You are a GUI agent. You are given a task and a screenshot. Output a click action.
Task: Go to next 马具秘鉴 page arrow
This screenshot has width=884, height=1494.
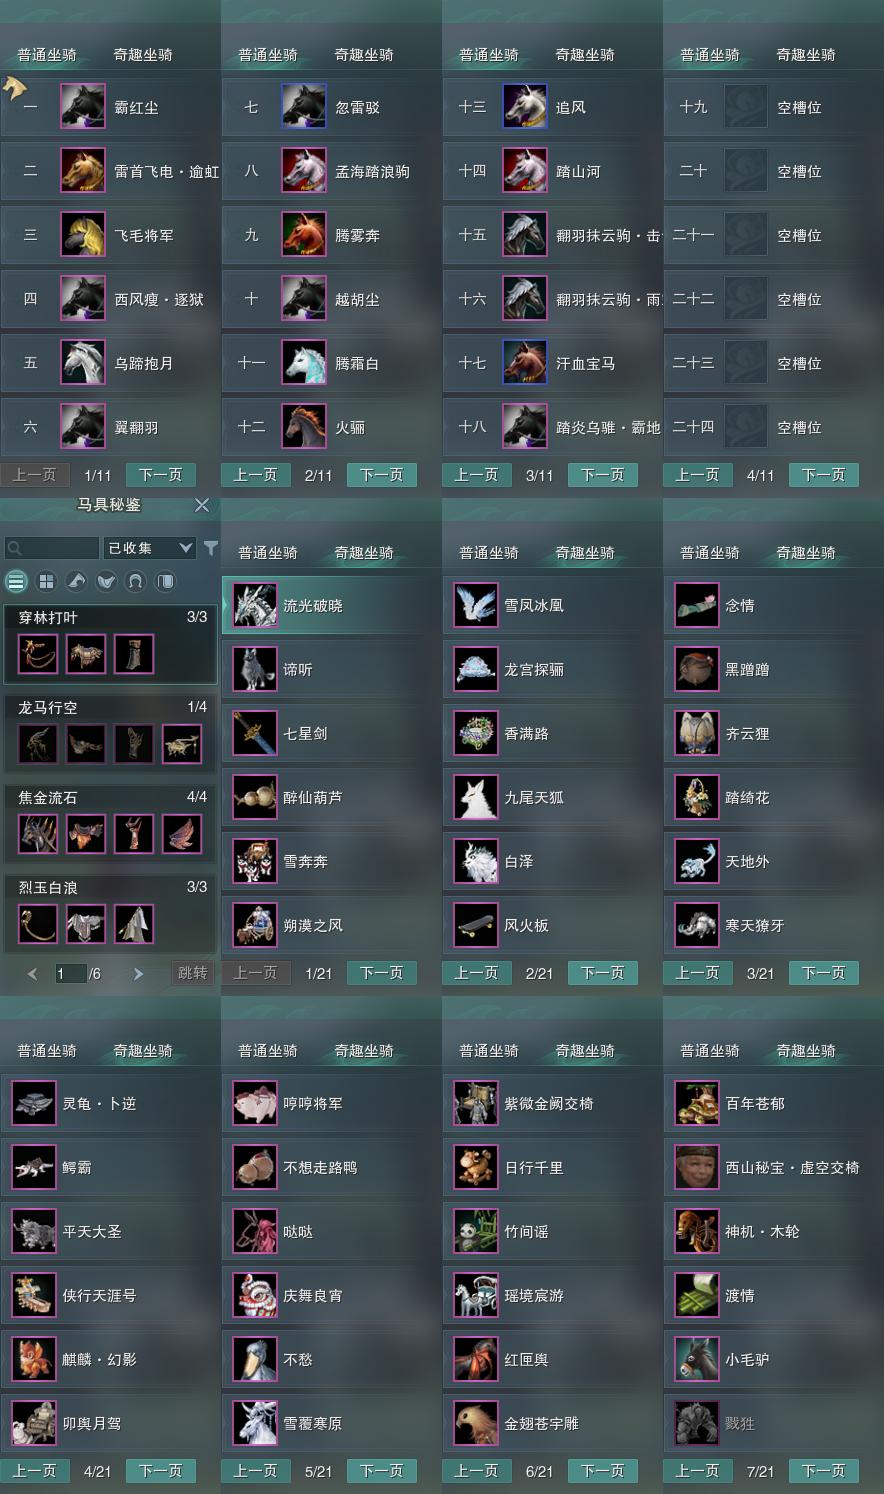(x=138, y=974)
